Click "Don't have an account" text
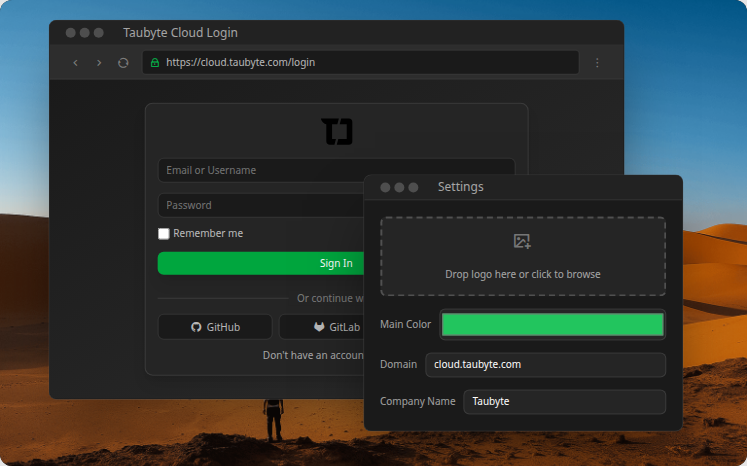The width and height of the screenshot is (747, 466). pyautogui.click(x=313, y=355)
